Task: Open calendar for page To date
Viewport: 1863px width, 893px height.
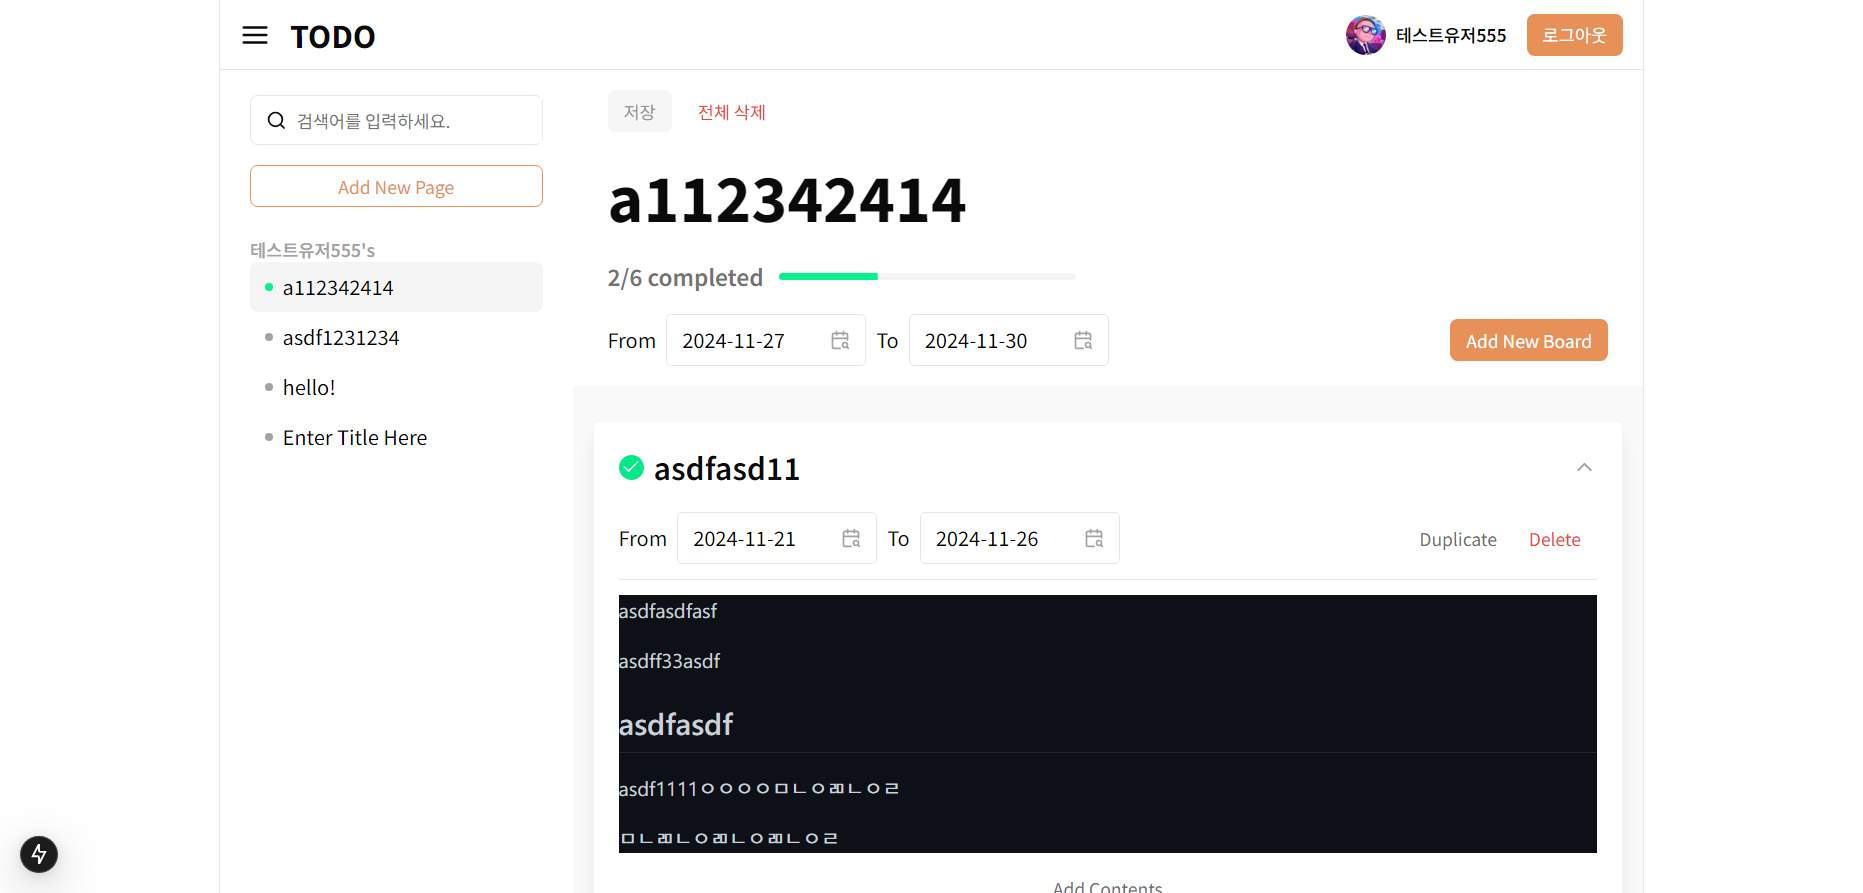Action: coord(1083,341)
